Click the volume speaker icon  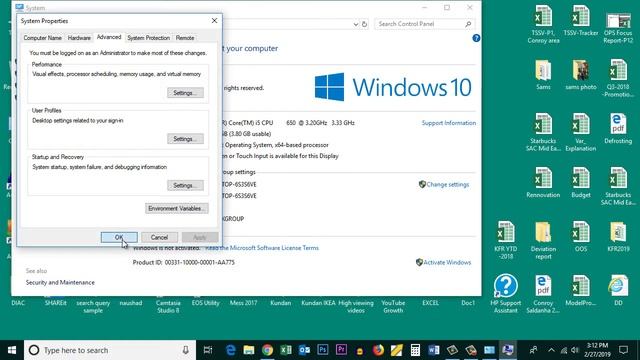tap(575, 350)
